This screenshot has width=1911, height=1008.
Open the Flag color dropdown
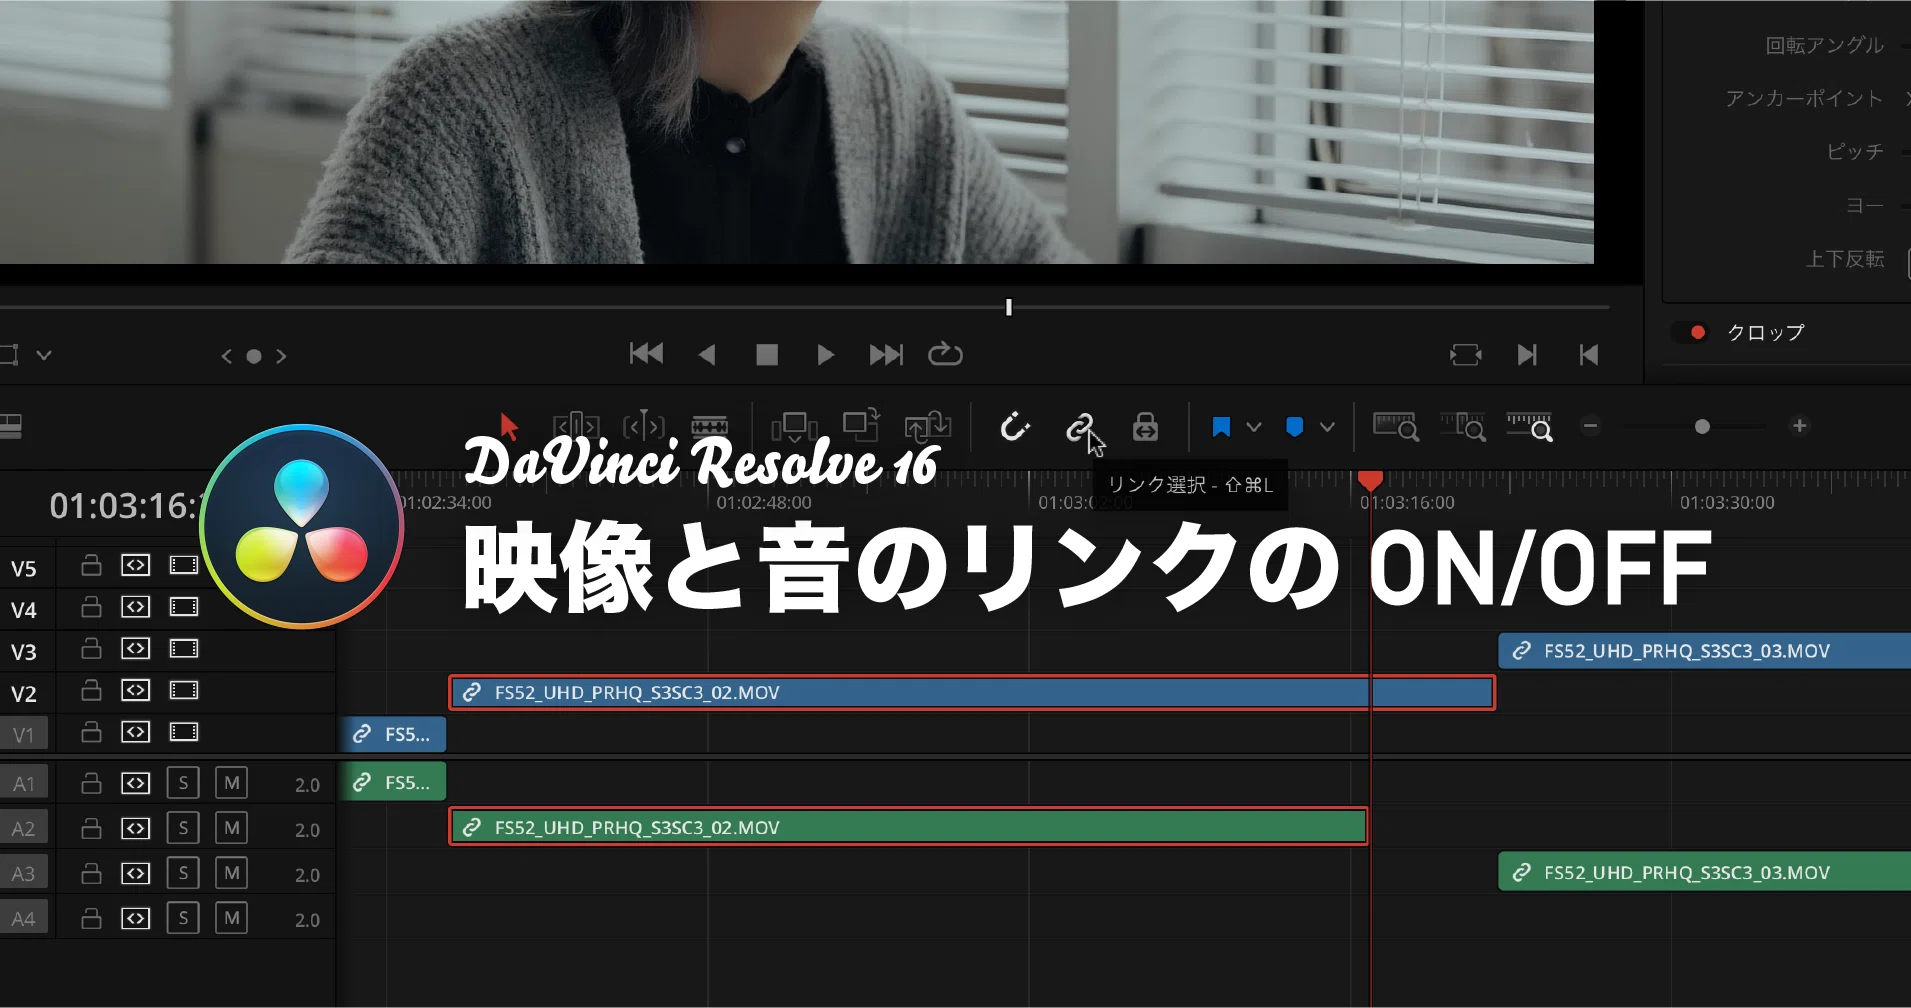(1253, 427)
